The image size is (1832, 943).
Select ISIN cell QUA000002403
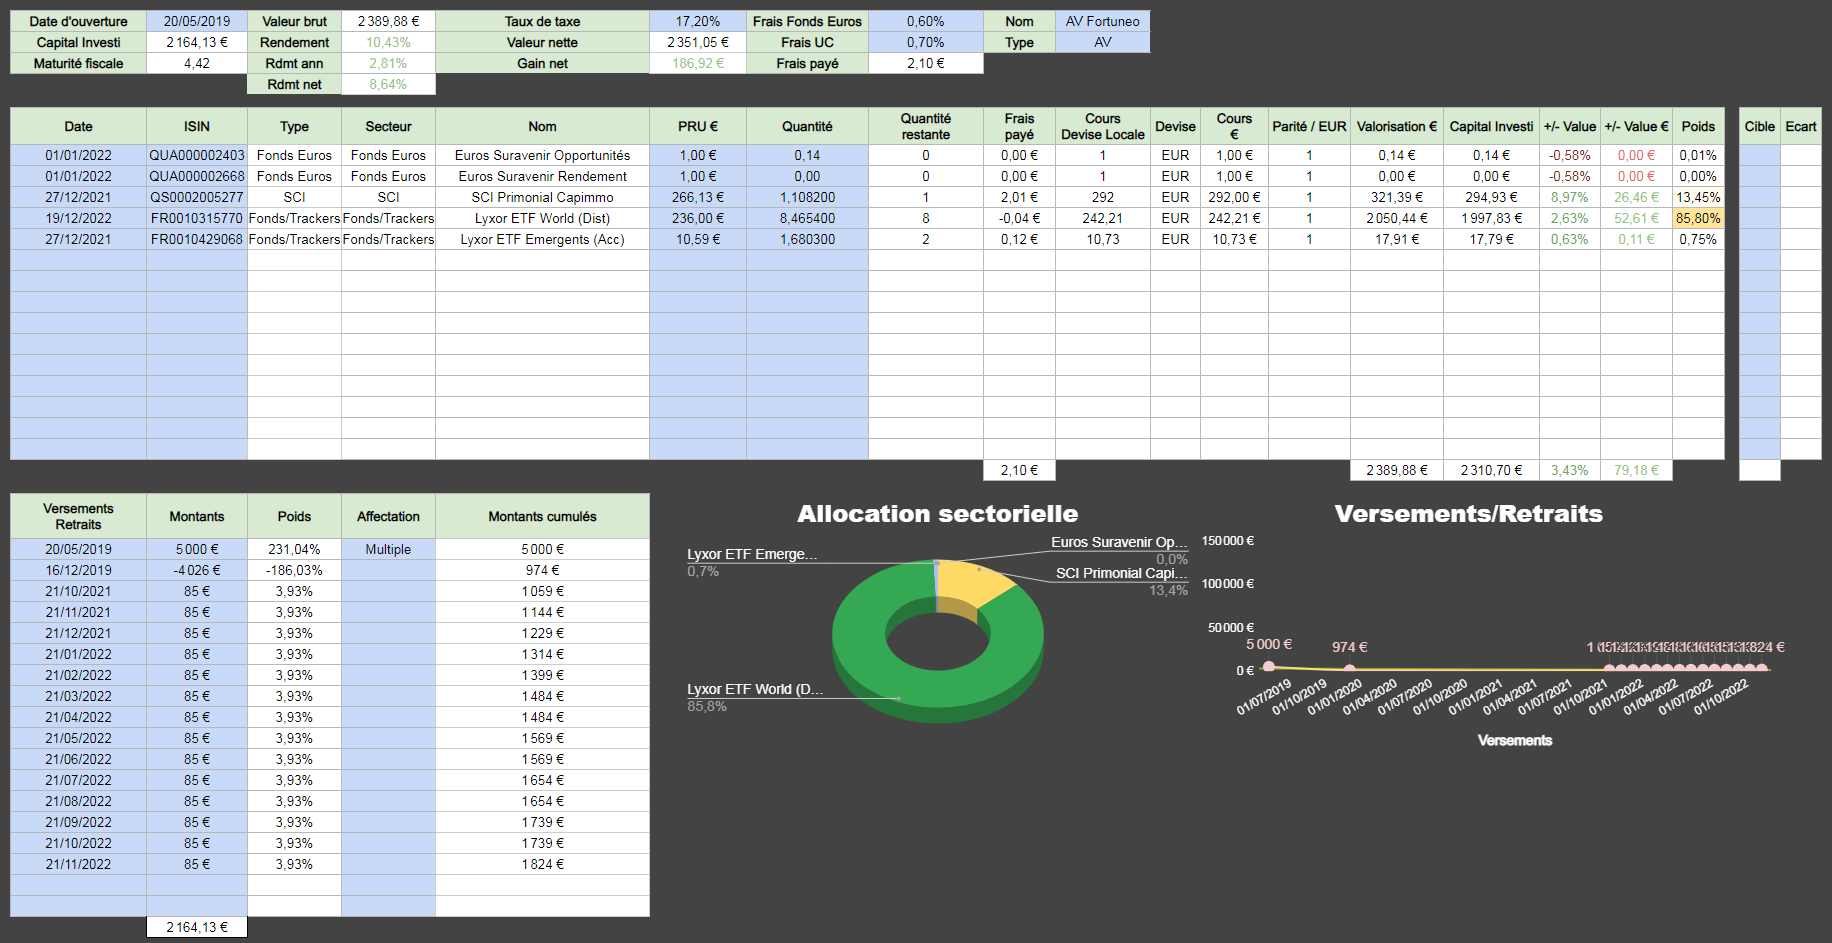(197, 155)
